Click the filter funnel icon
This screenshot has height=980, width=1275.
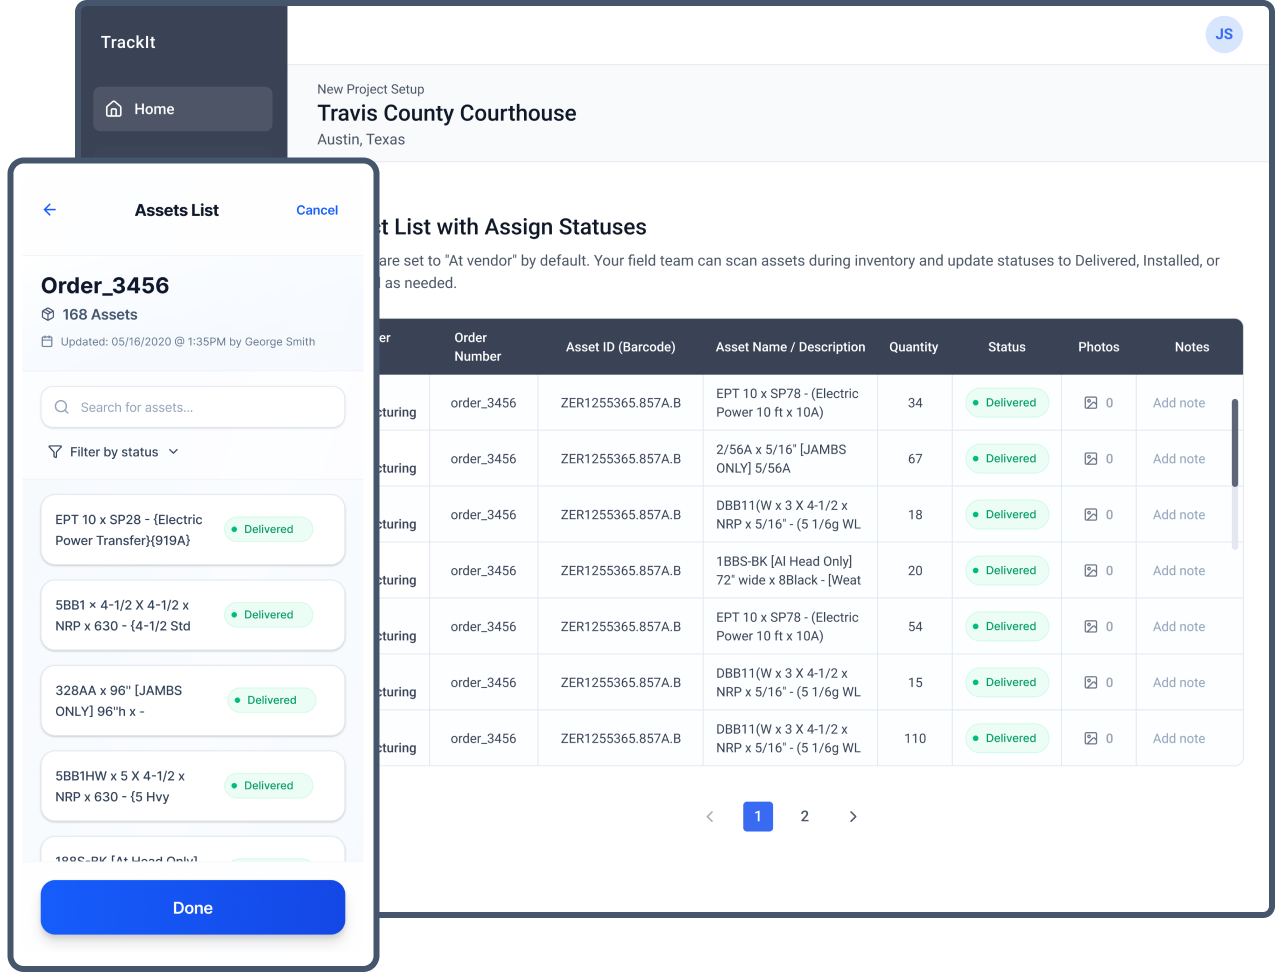click(x=55, y=452)
